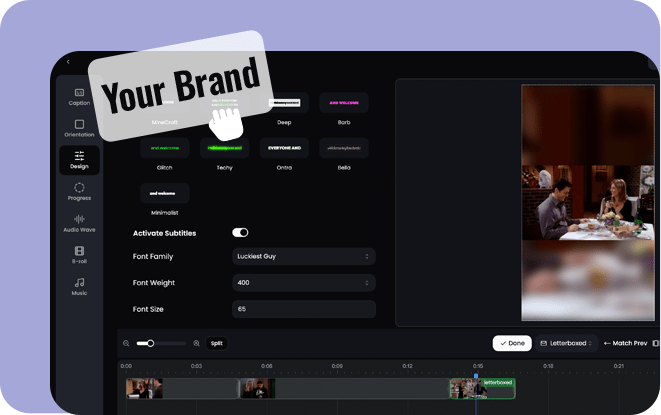Open the Letterboxed layout dropdown
Screen dimensions: 661x415
point(566,343)
